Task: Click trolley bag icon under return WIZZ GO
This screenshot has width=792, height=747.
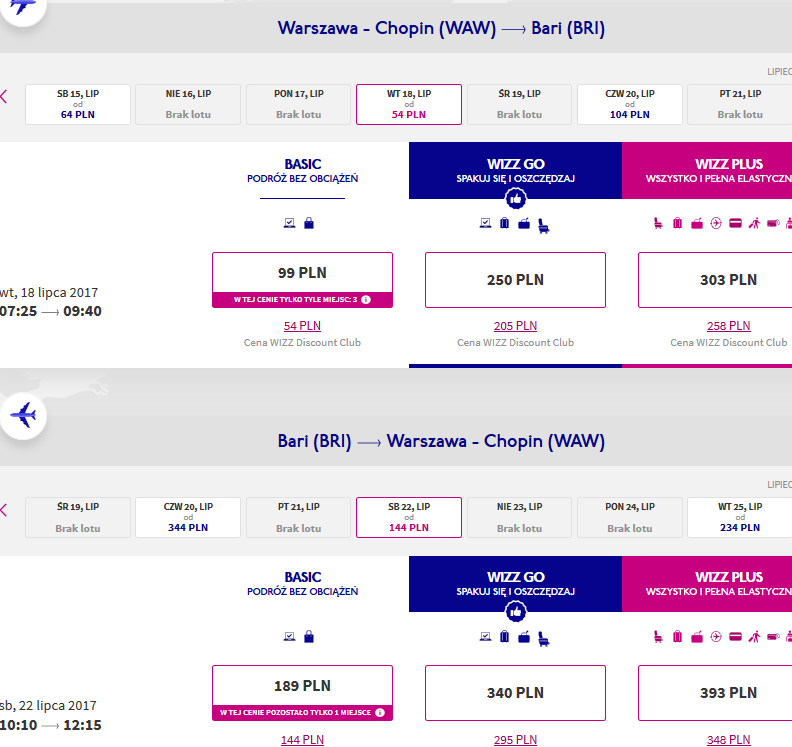Action: click(524, 636)
